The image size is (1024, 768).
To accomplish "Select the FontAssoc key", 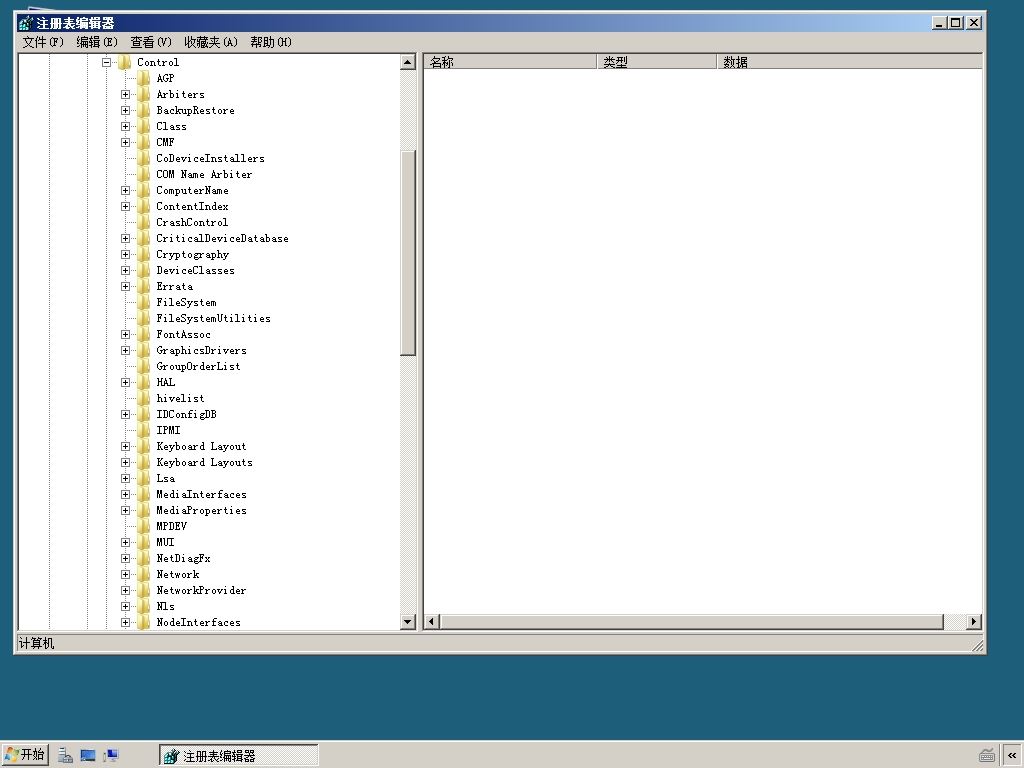I will tap(183, 334).
